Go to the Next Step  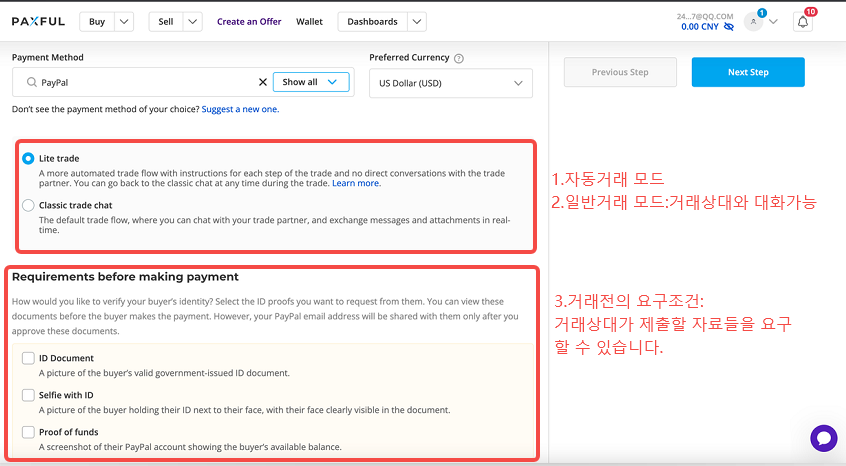(748, 72)
